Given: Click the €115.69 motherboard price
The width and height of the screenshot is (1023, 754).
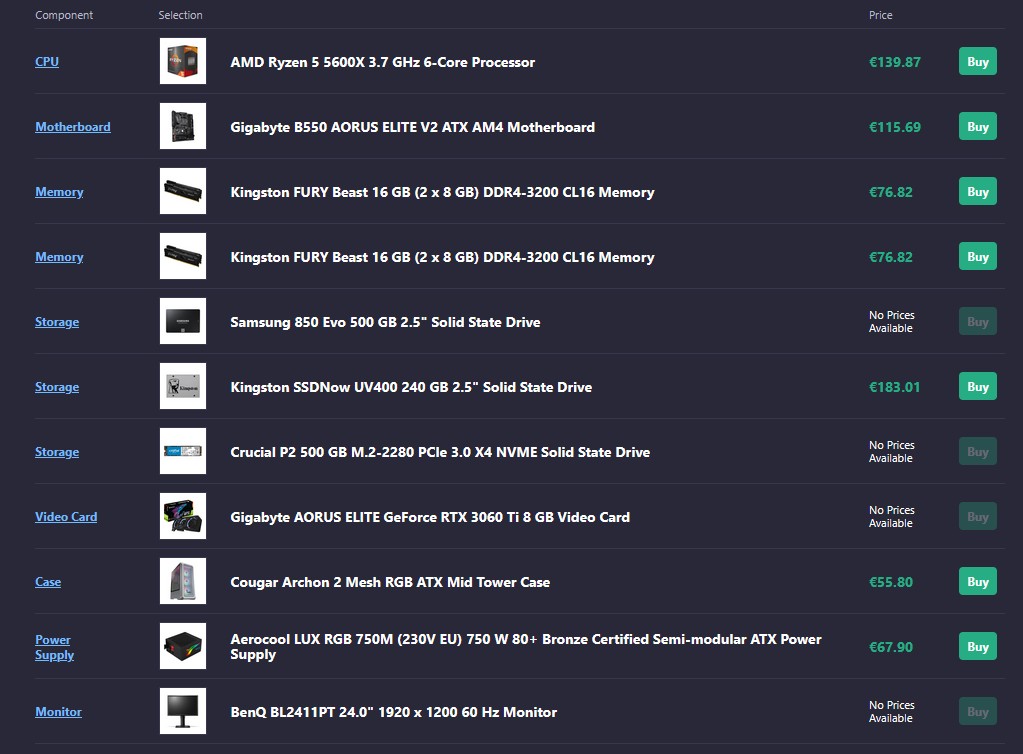Looking at the screenshot, I should 894,127.
